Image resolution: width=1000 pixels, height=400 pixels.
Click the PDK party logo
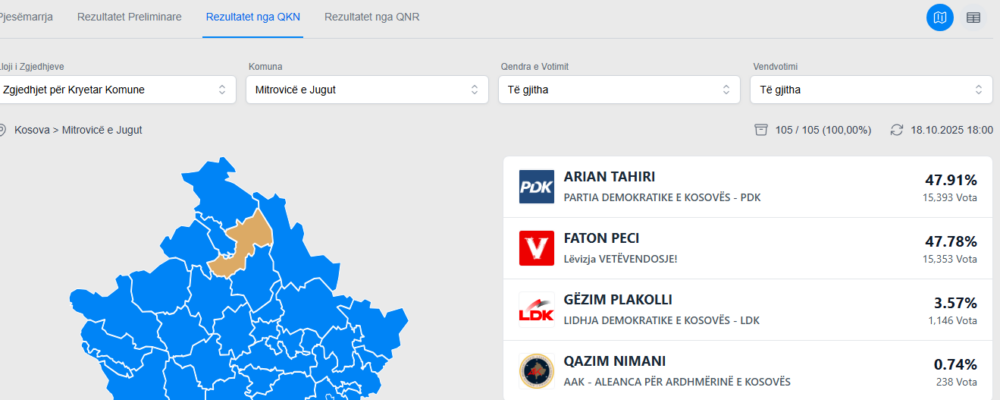click(x=537, y=187)
